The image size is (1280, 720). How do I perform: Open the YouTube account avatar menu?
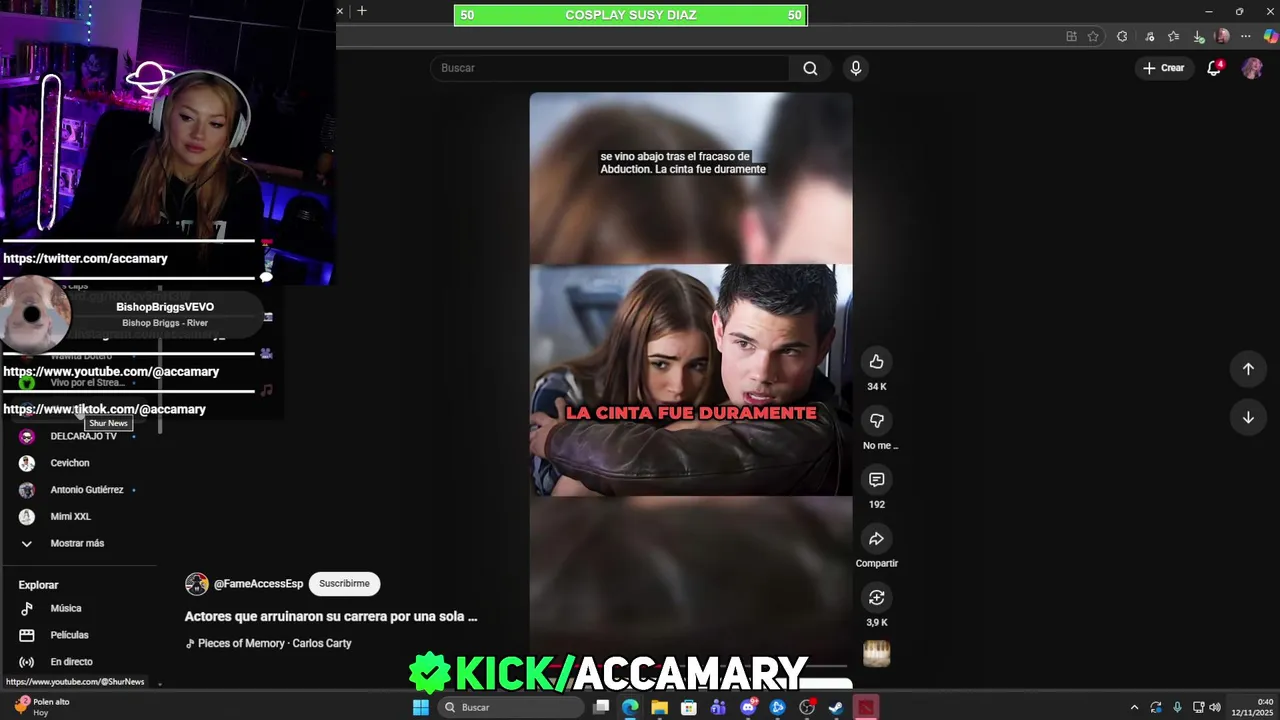click(x=1252, y=68)
